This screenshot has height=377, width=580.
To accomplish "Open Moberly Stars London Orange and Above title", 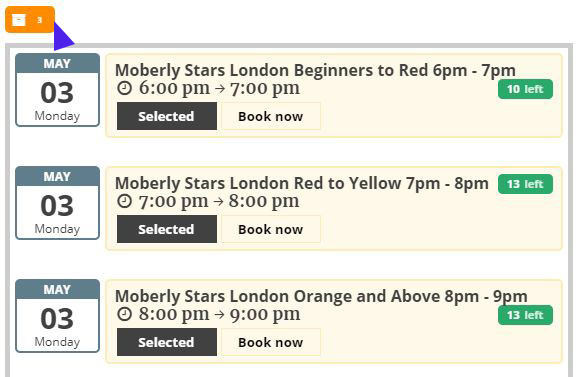I will click(321, 296).
